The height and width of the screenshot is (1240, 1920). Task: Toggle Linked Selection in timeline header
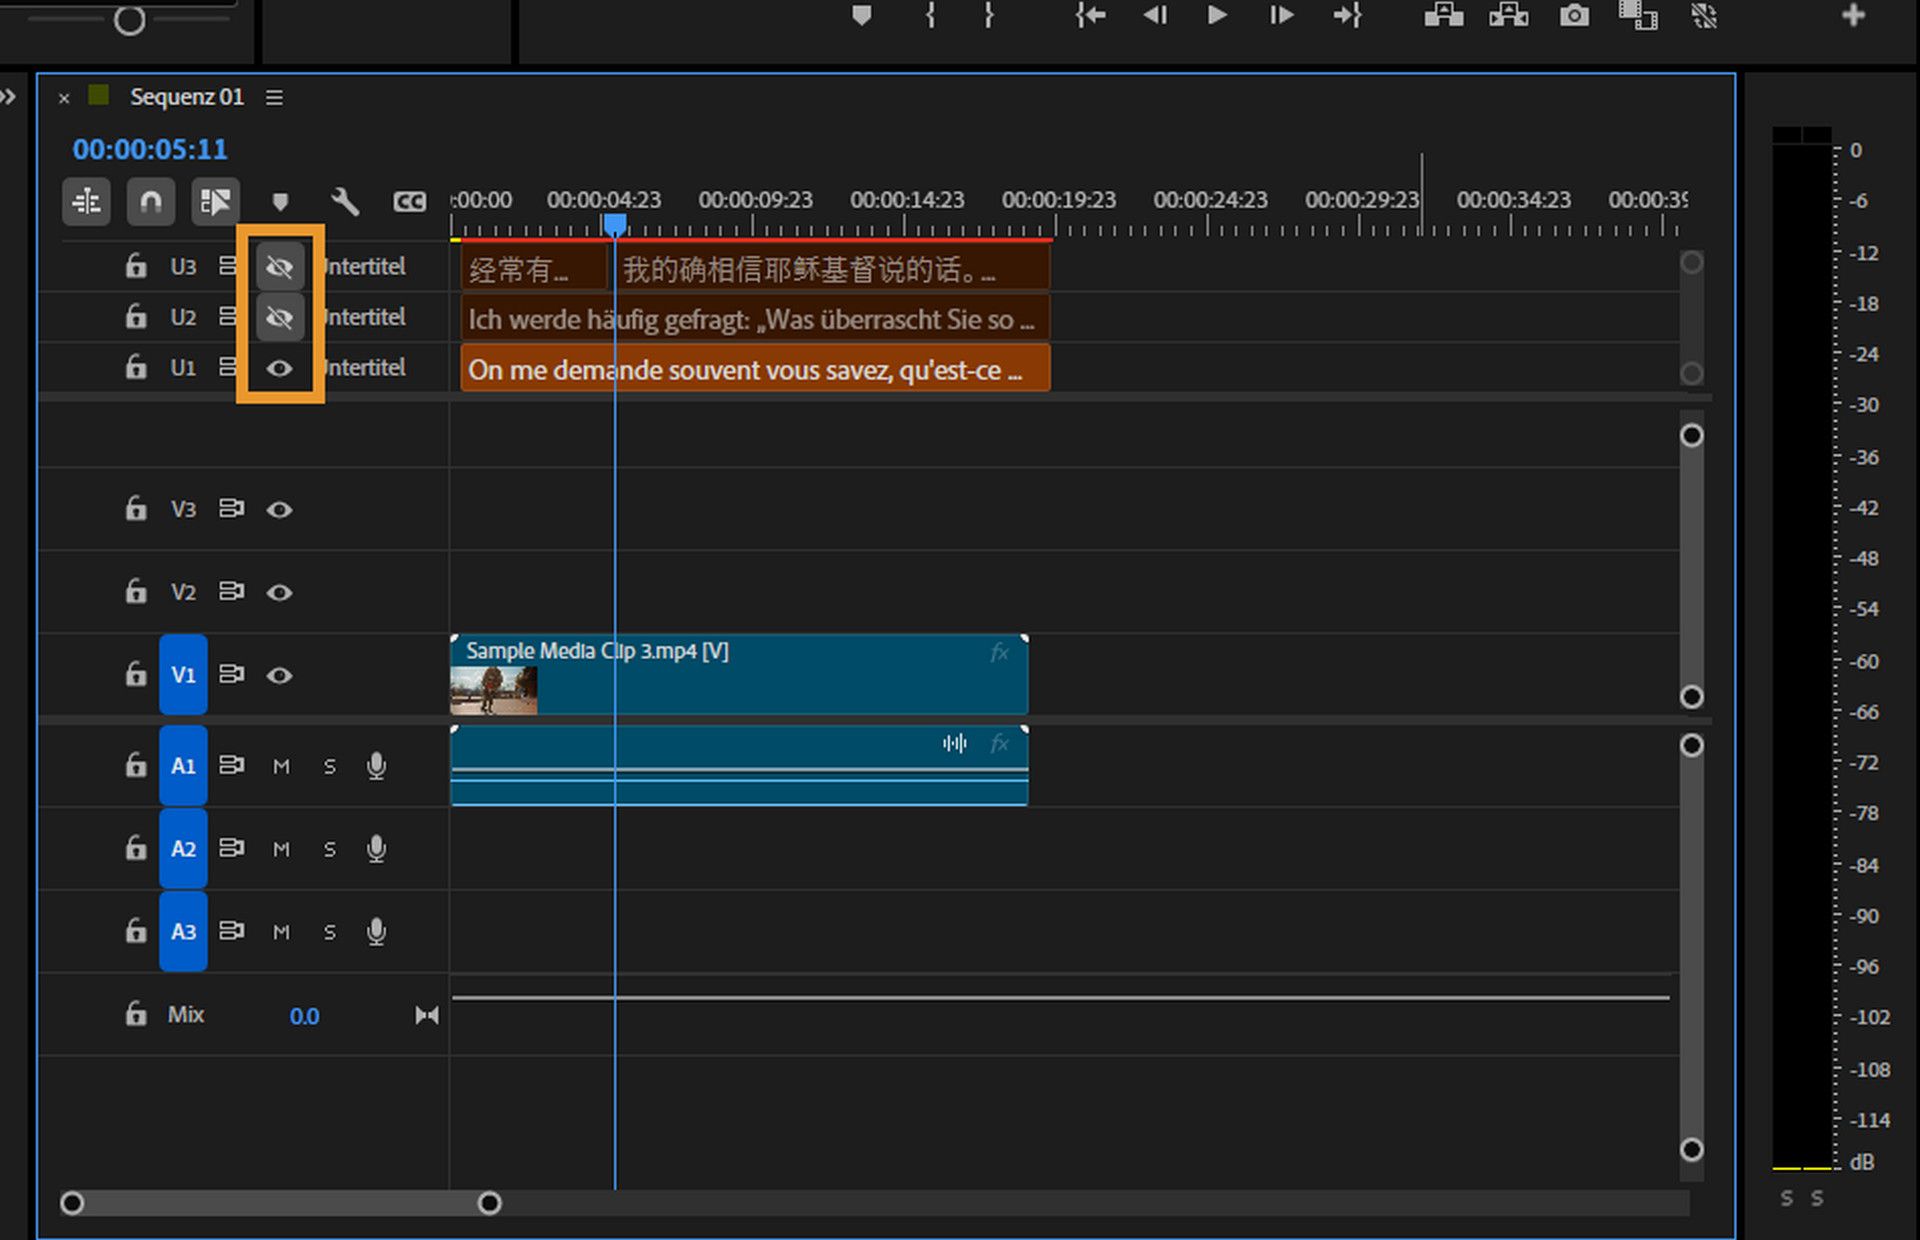tap(215, 202)
